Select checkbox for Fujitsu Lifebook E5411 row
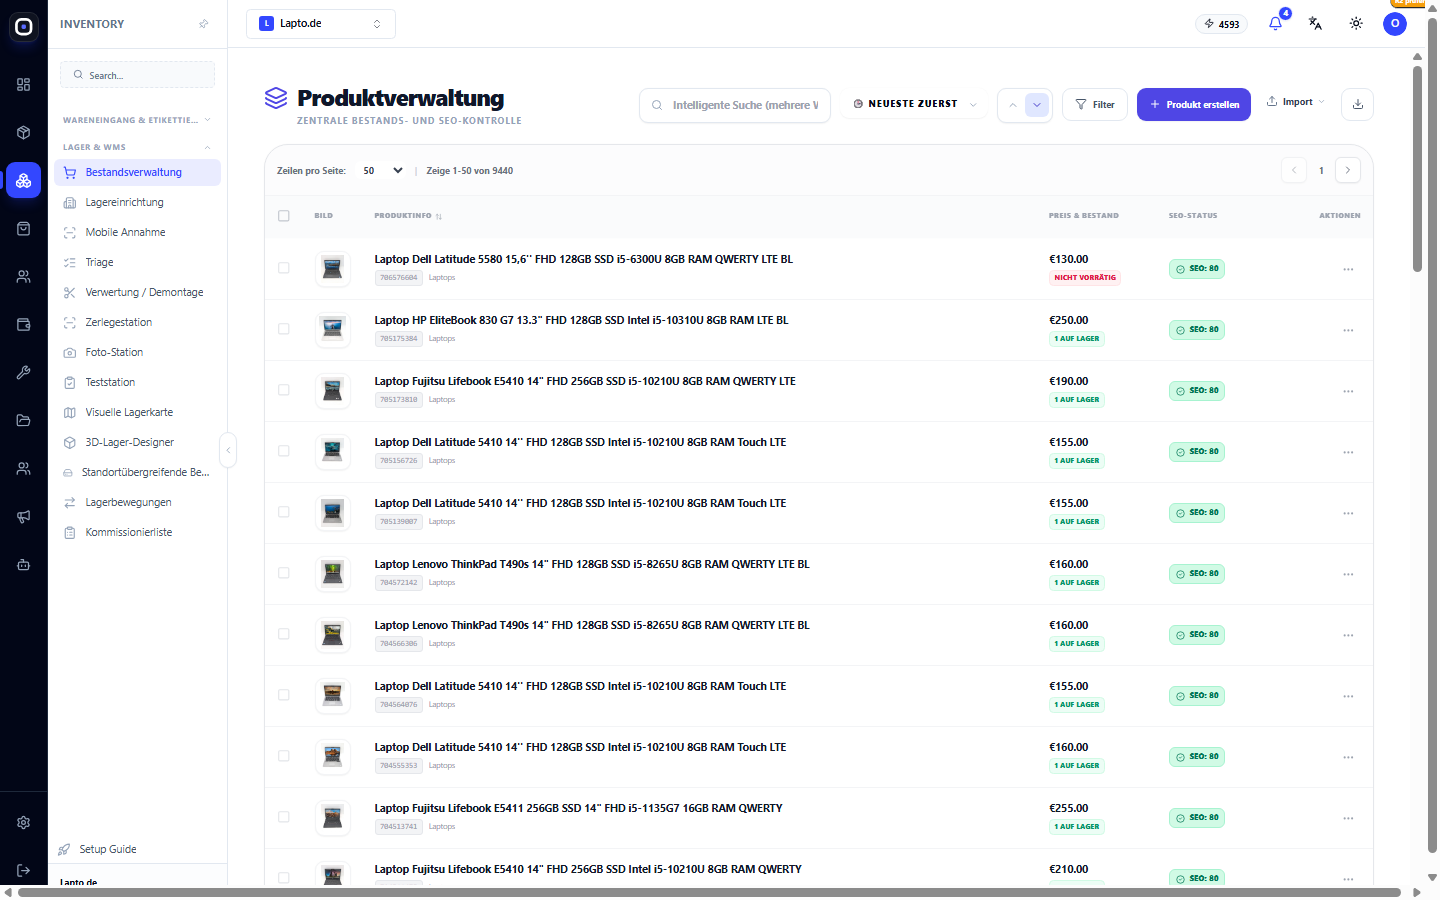Image resolution: width=1440 pixels, height=900 pixels. [284, 817]
